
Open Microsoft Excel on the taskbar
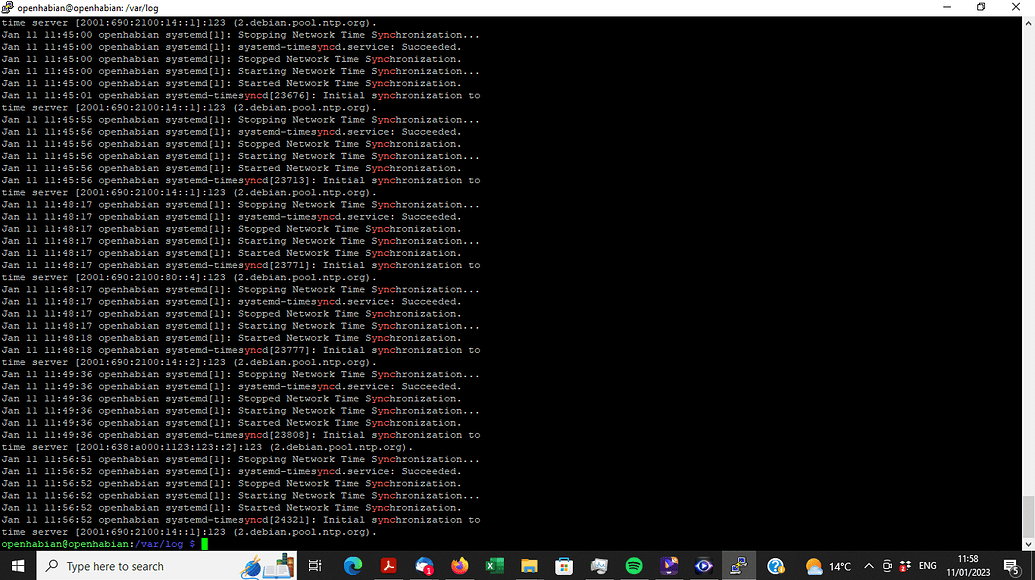[493, 565]
